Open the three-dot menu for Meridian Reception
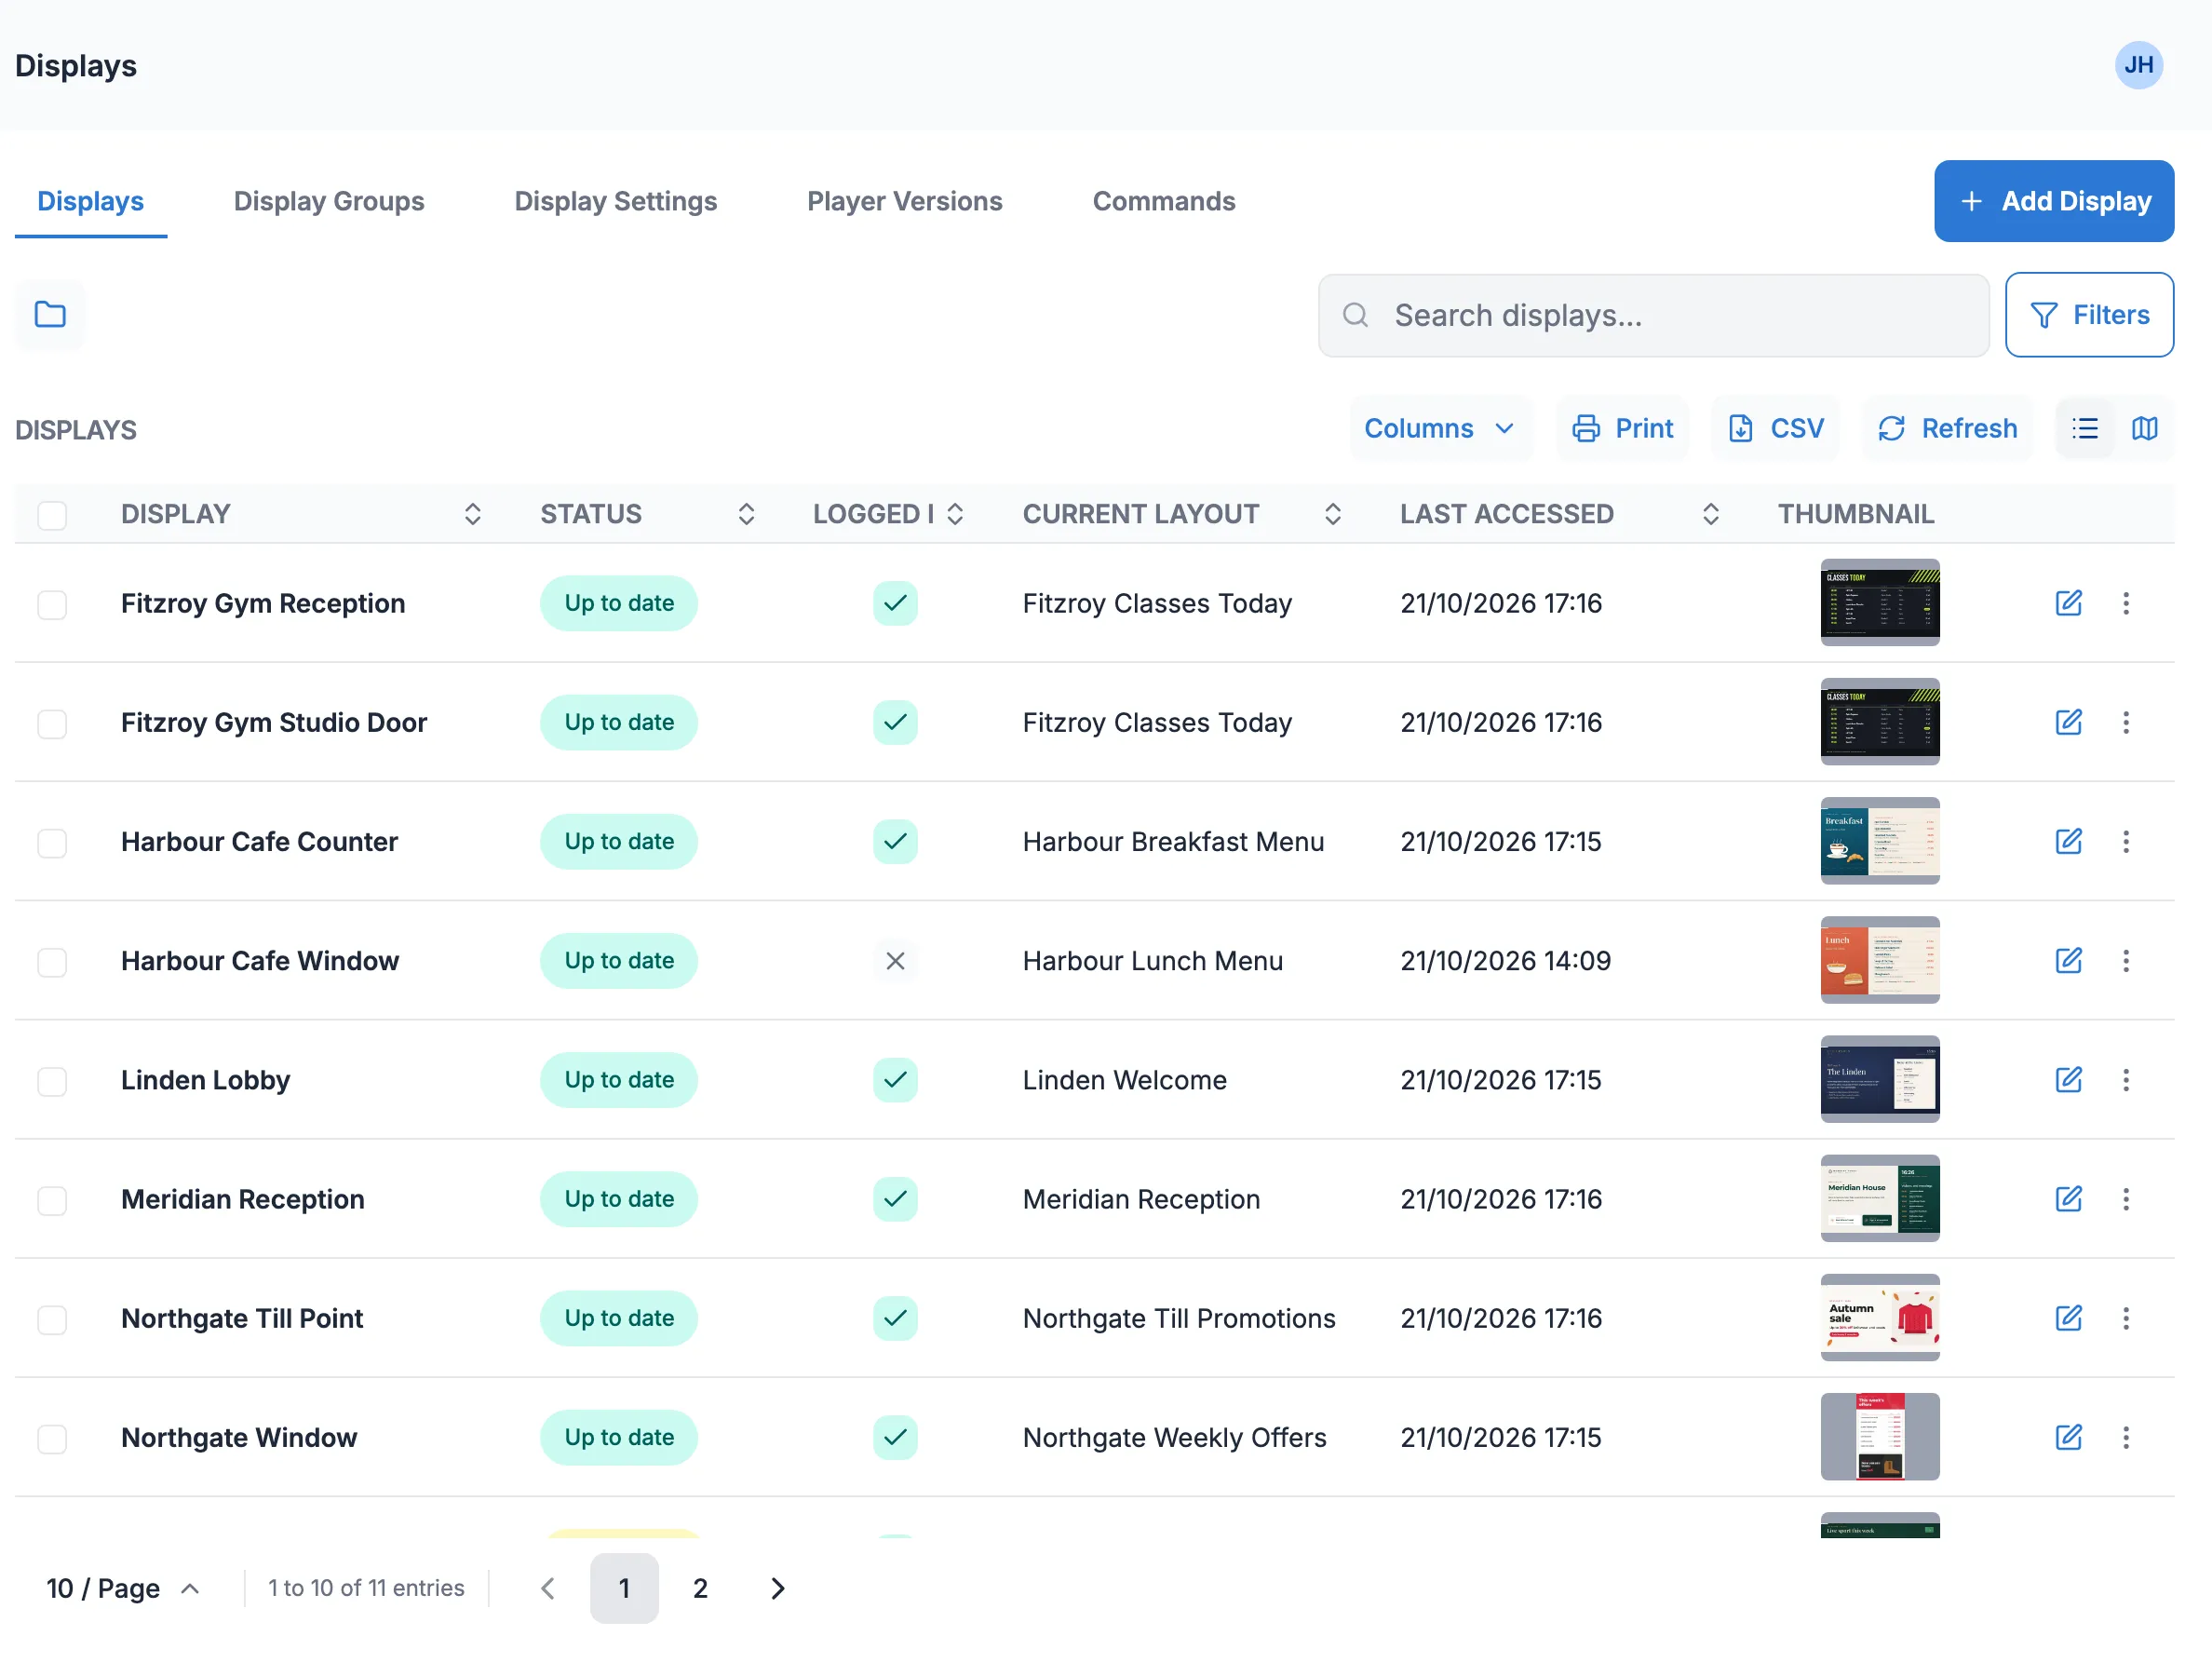Image resolution: width=2212 pixels, height=1676 pixels. (x=2126, y=1199)
